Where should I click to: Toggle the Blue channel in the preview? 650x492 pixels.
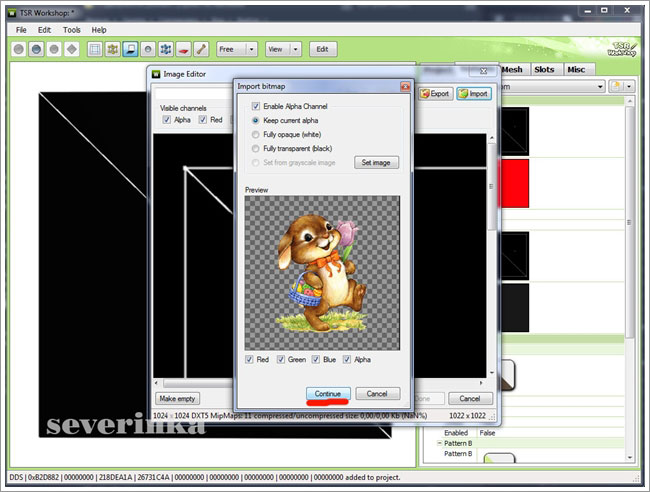coord(316,359)
